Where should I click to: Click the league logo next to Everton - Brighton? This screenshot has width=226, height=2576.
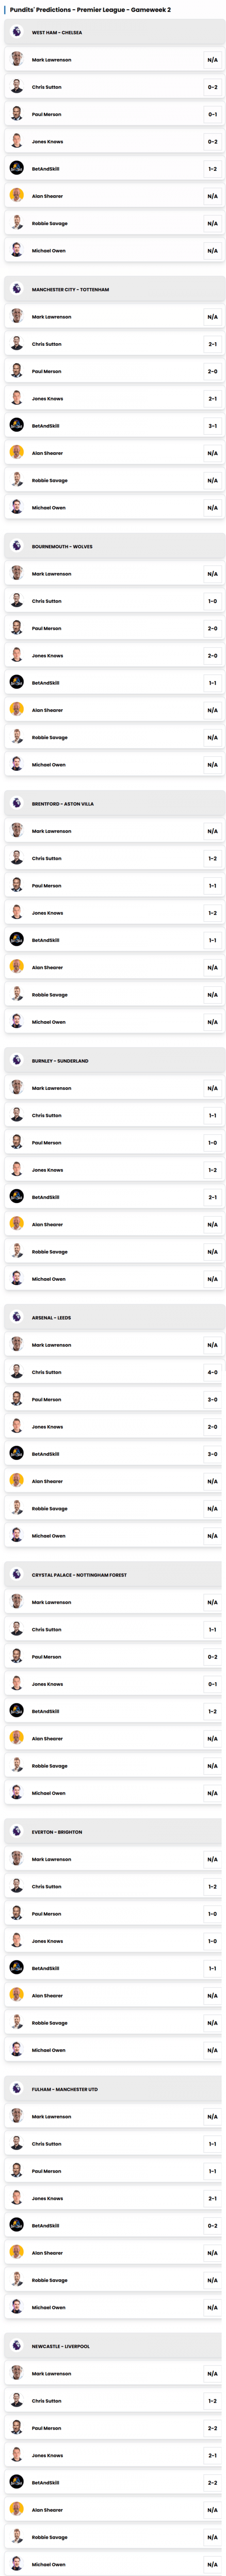tap(16, 1831)
